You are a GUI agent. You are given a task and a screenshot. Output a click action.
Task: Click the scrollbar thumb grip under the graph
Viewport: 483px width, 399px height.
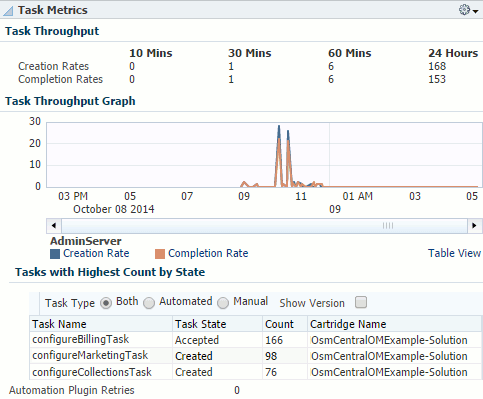[x=388, y=226]
